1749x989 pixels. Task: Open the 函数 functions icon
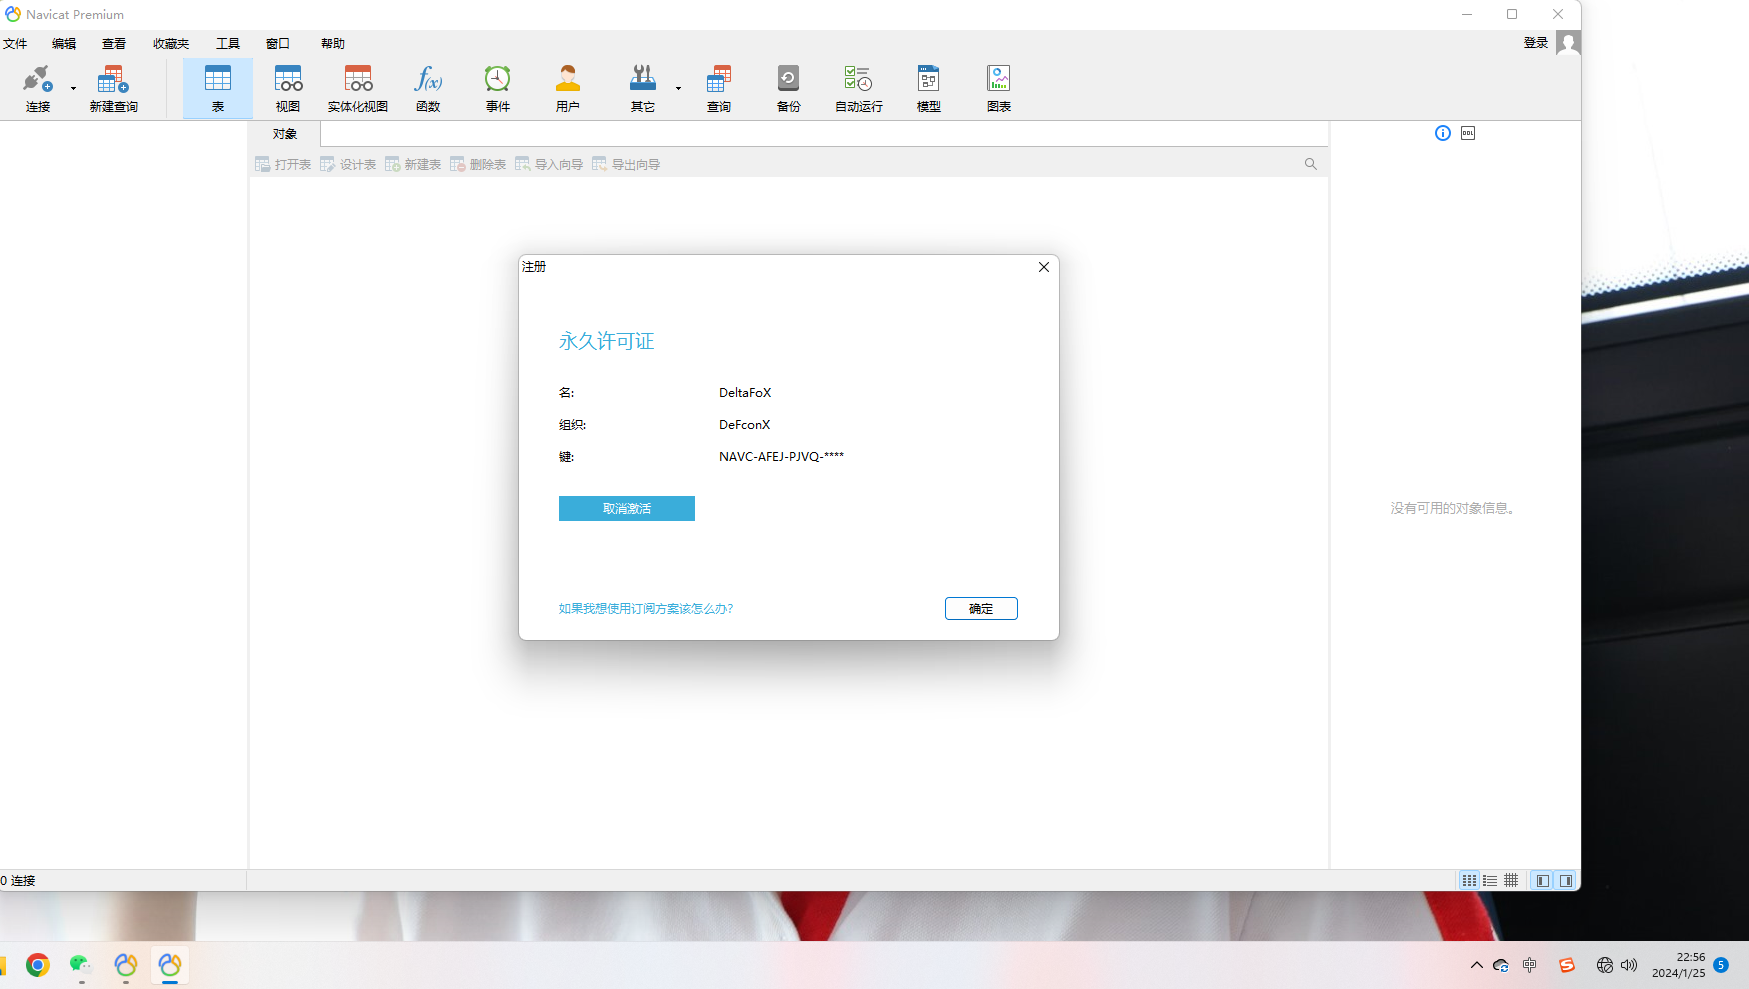tap(428, 88)
